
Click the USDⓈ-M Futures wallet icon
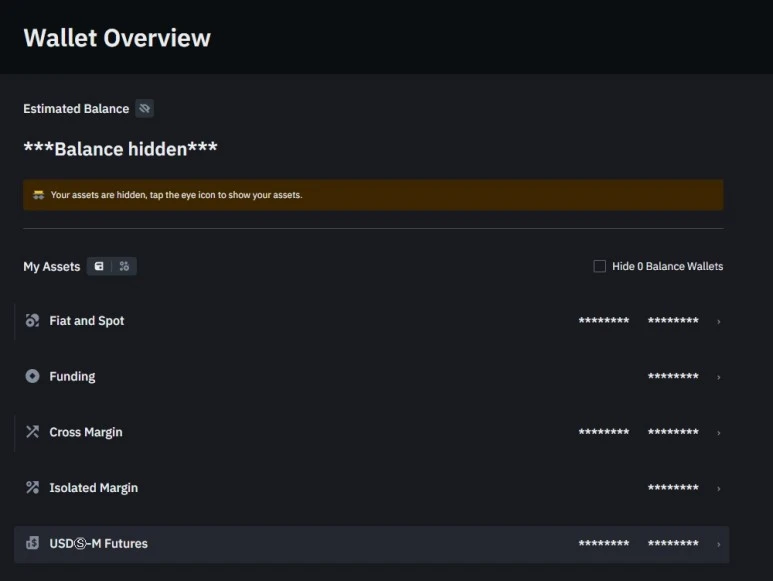(x=32, y=543)
